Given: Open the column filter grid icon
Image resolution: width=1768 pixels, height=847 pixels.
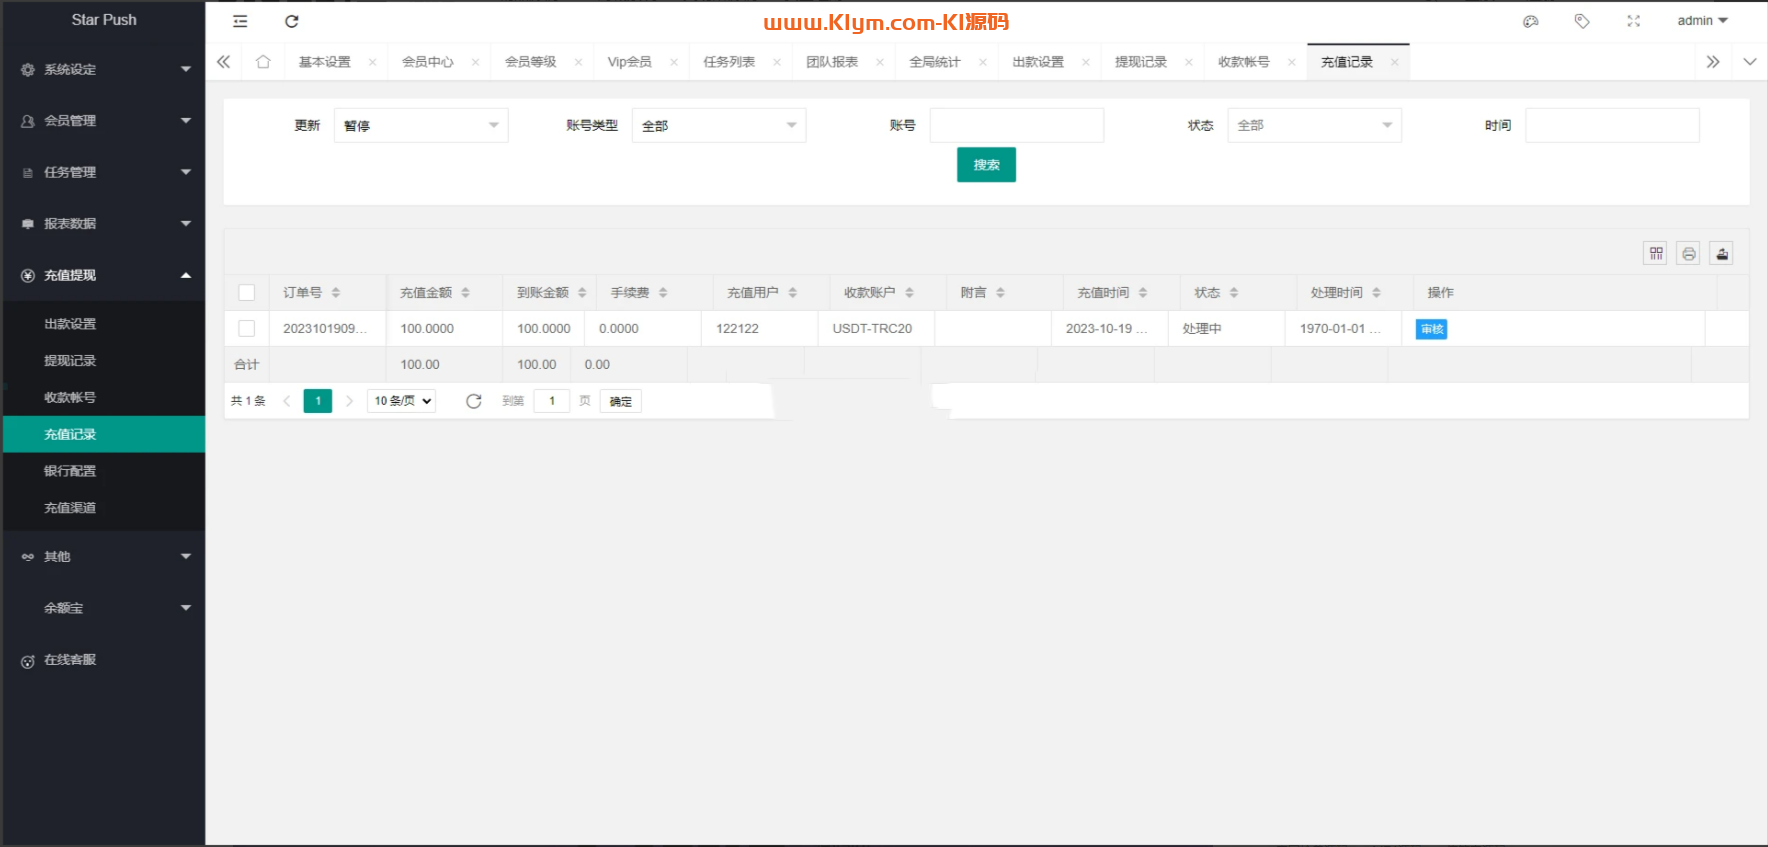Looking at the screenshot, I should [x=1656, y=254].
